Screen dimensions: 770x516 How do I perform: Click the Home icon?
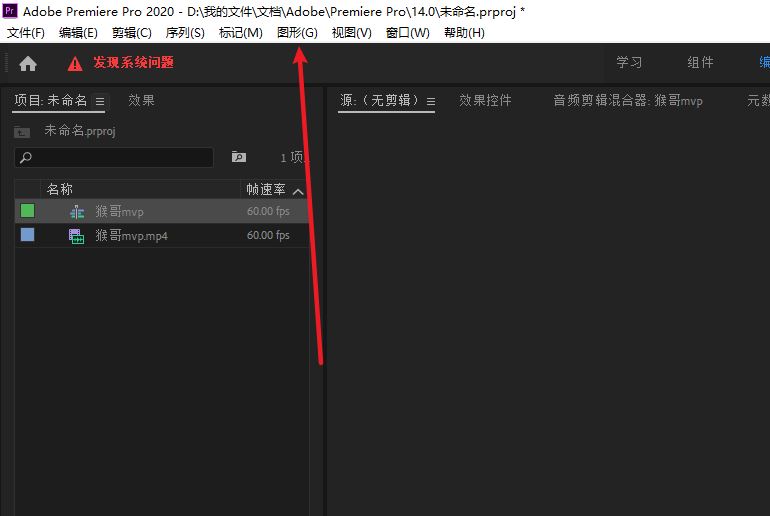pos(28,63)
